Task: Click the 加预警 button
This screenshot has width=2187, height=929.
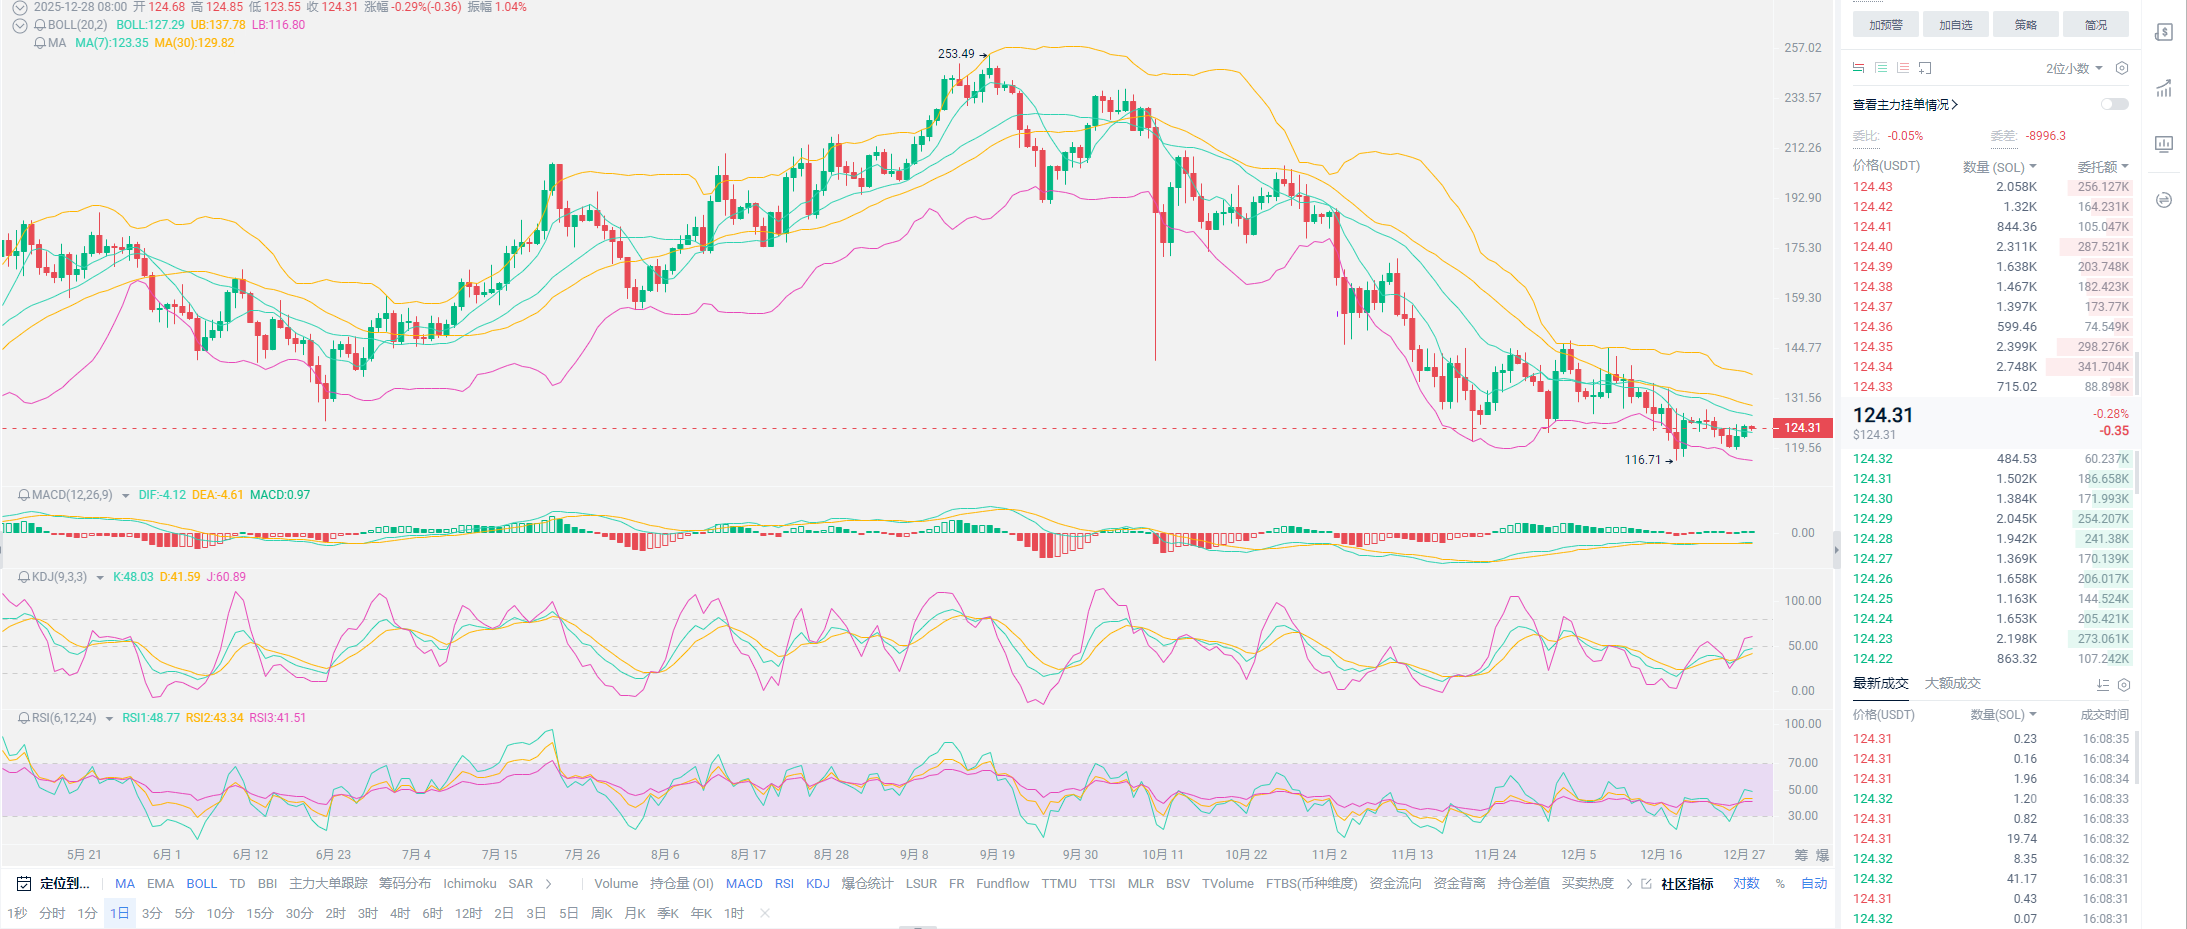Action: (x=1885, y=25)
